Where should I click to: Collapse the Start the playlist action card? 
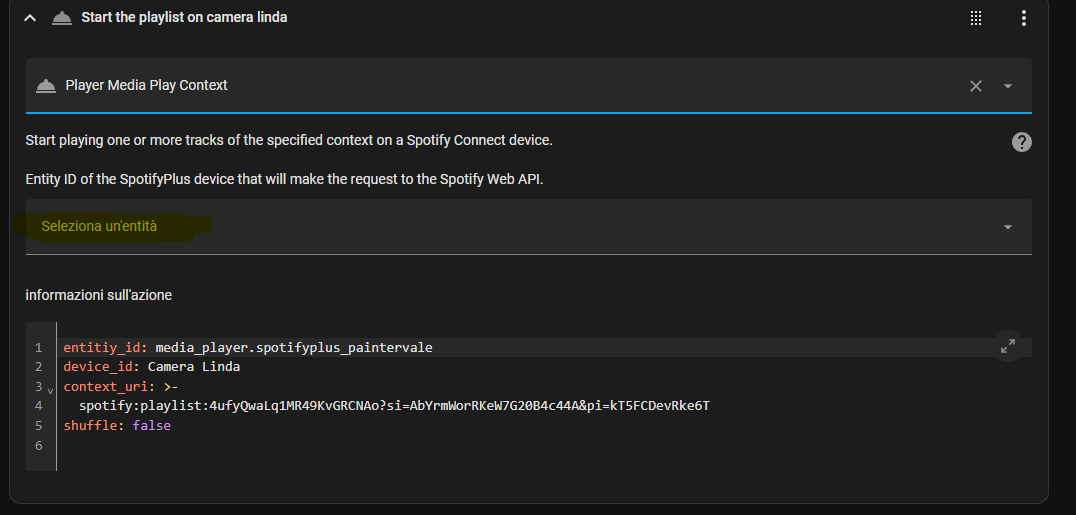30,18
